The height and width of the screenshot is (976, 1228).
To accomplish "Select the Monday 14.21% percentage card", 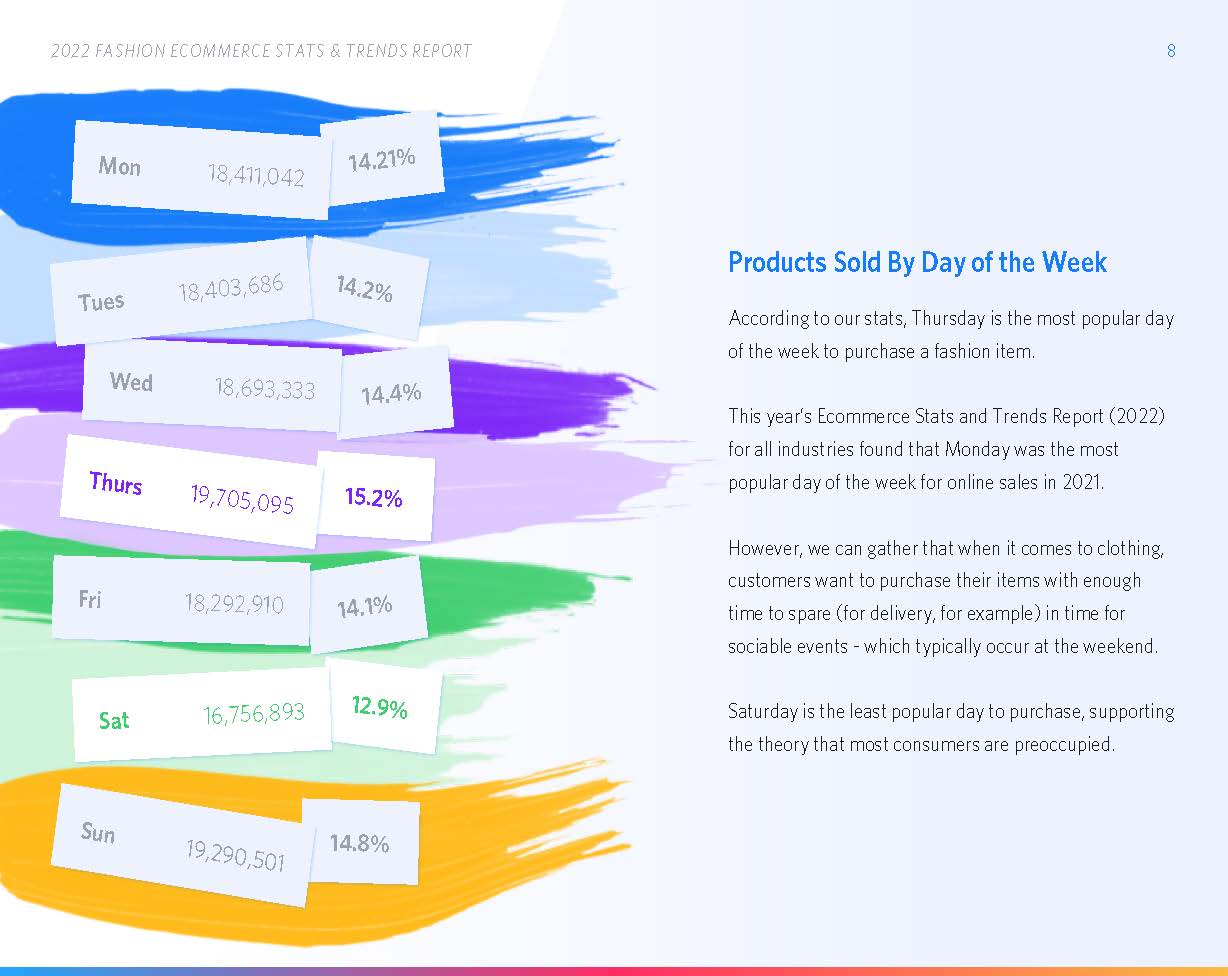I will [381, 159].
